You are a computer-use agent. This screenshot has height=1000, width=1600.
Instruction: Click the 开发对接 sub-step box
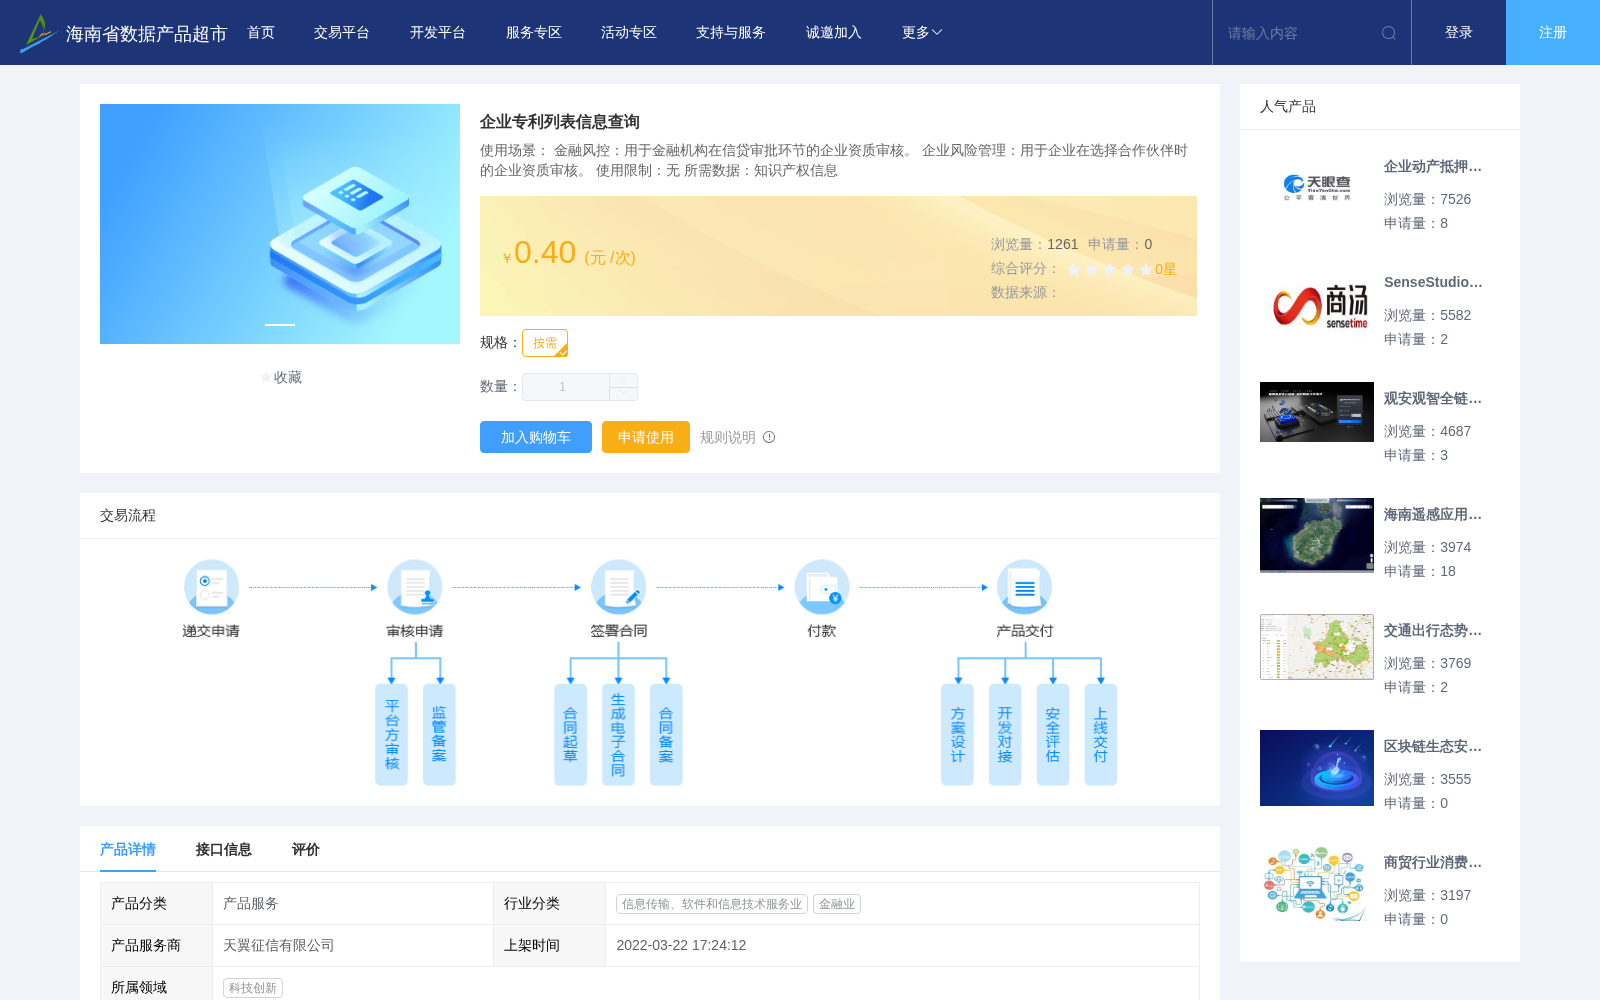pos(1005,735)
